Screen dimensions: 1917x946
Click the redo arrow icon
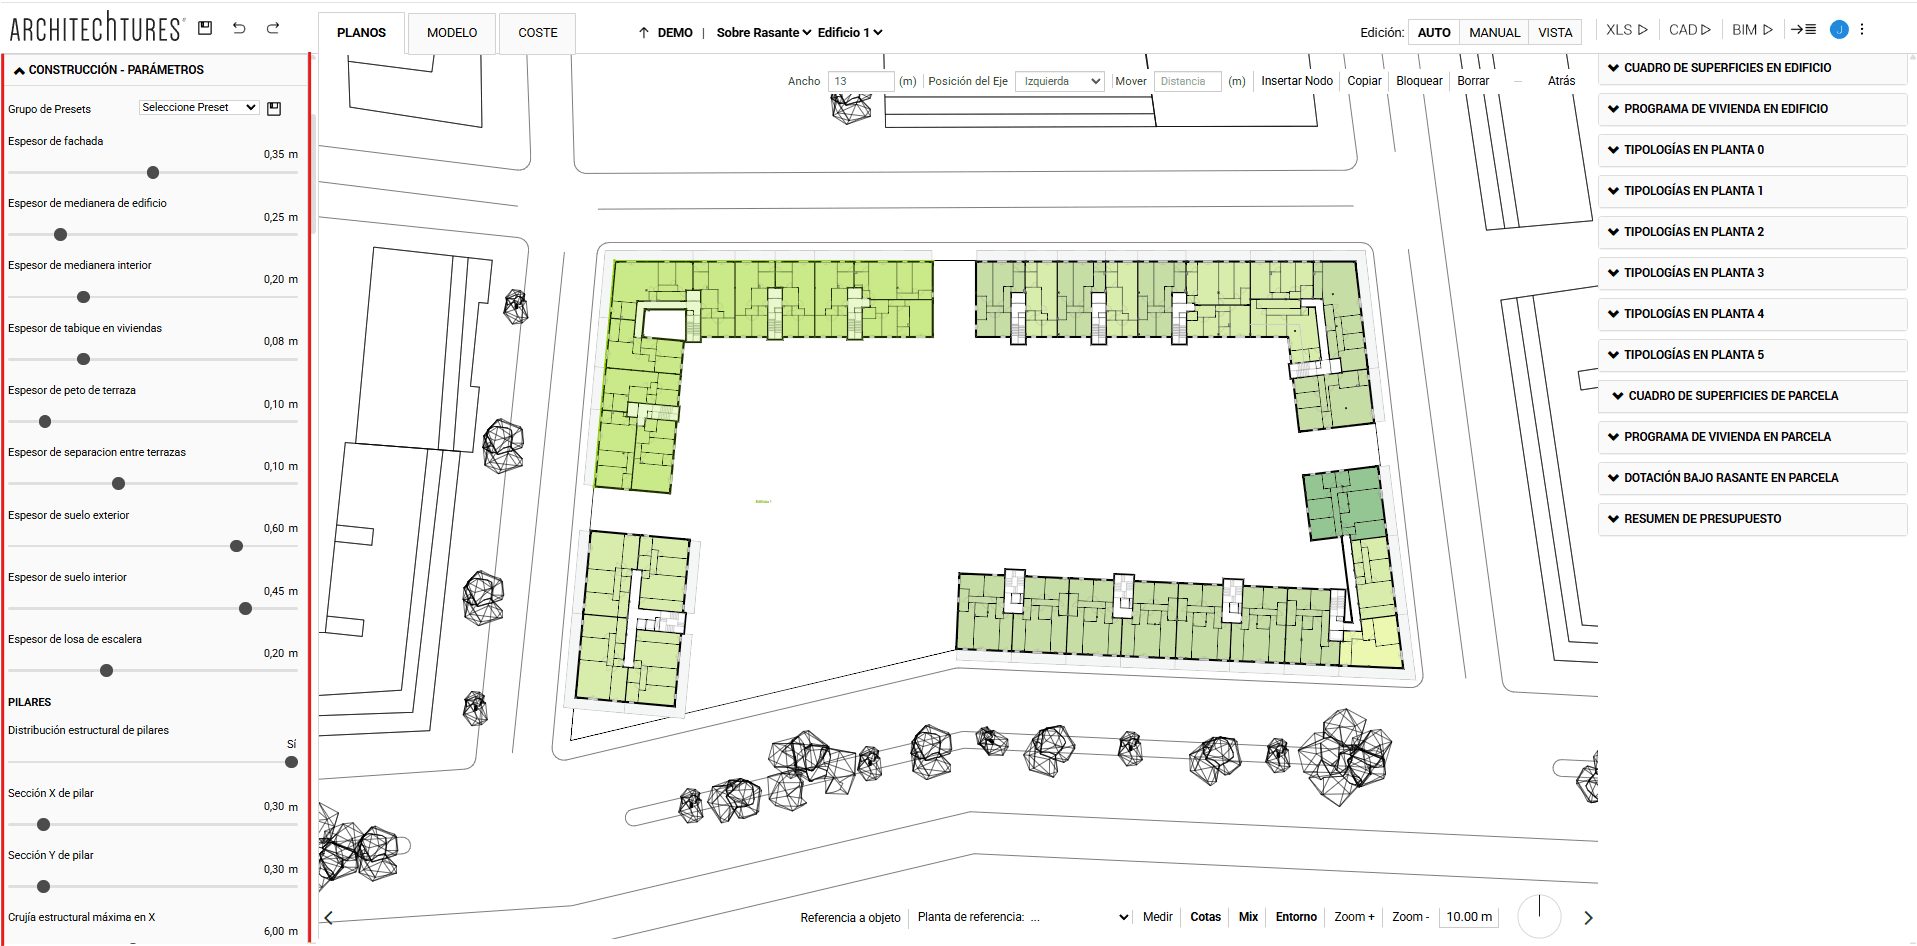(273, 28)
